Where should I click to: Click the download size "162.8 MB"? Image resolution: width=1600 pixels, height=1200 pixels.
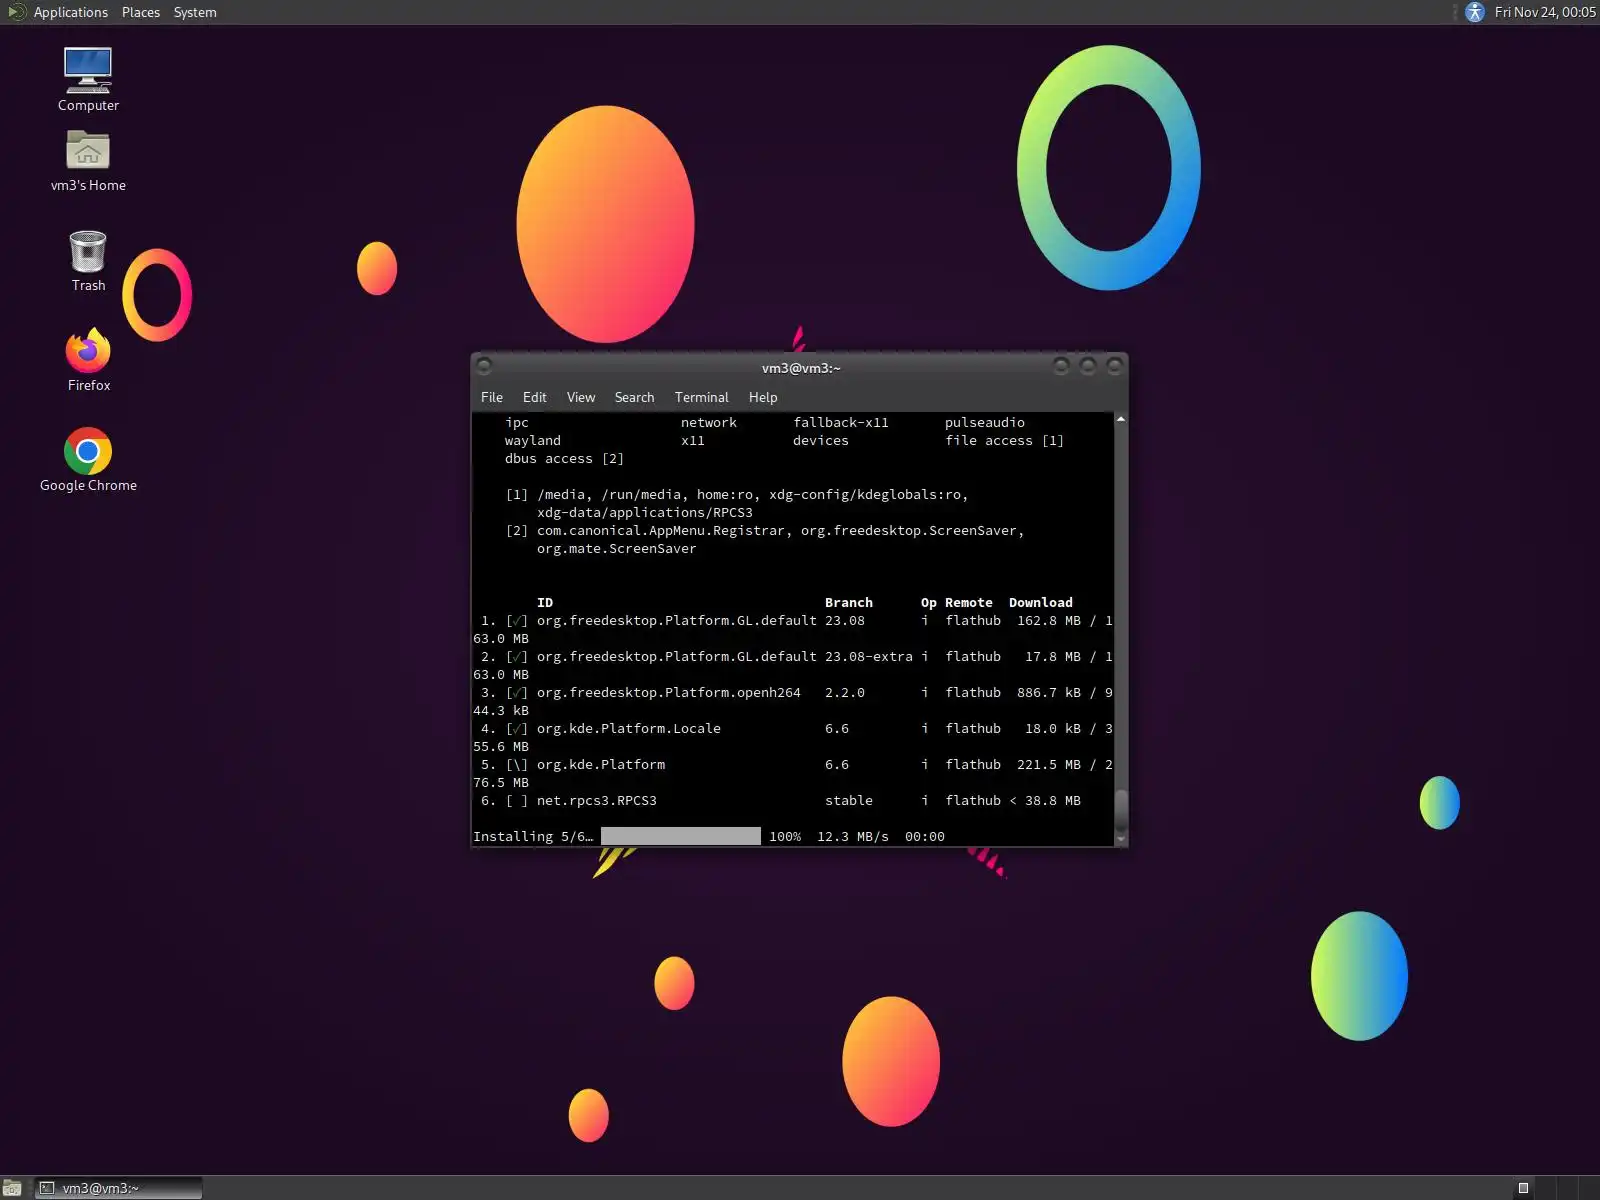(x=1049, y=620)
